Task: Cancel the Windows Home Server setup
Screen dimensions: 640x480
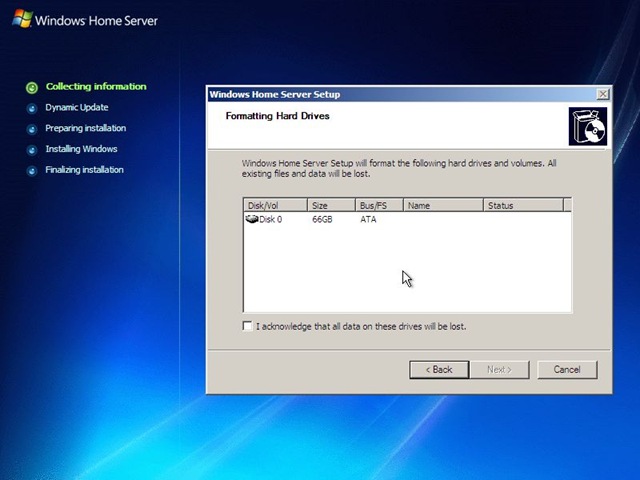Action: [567, 370]
